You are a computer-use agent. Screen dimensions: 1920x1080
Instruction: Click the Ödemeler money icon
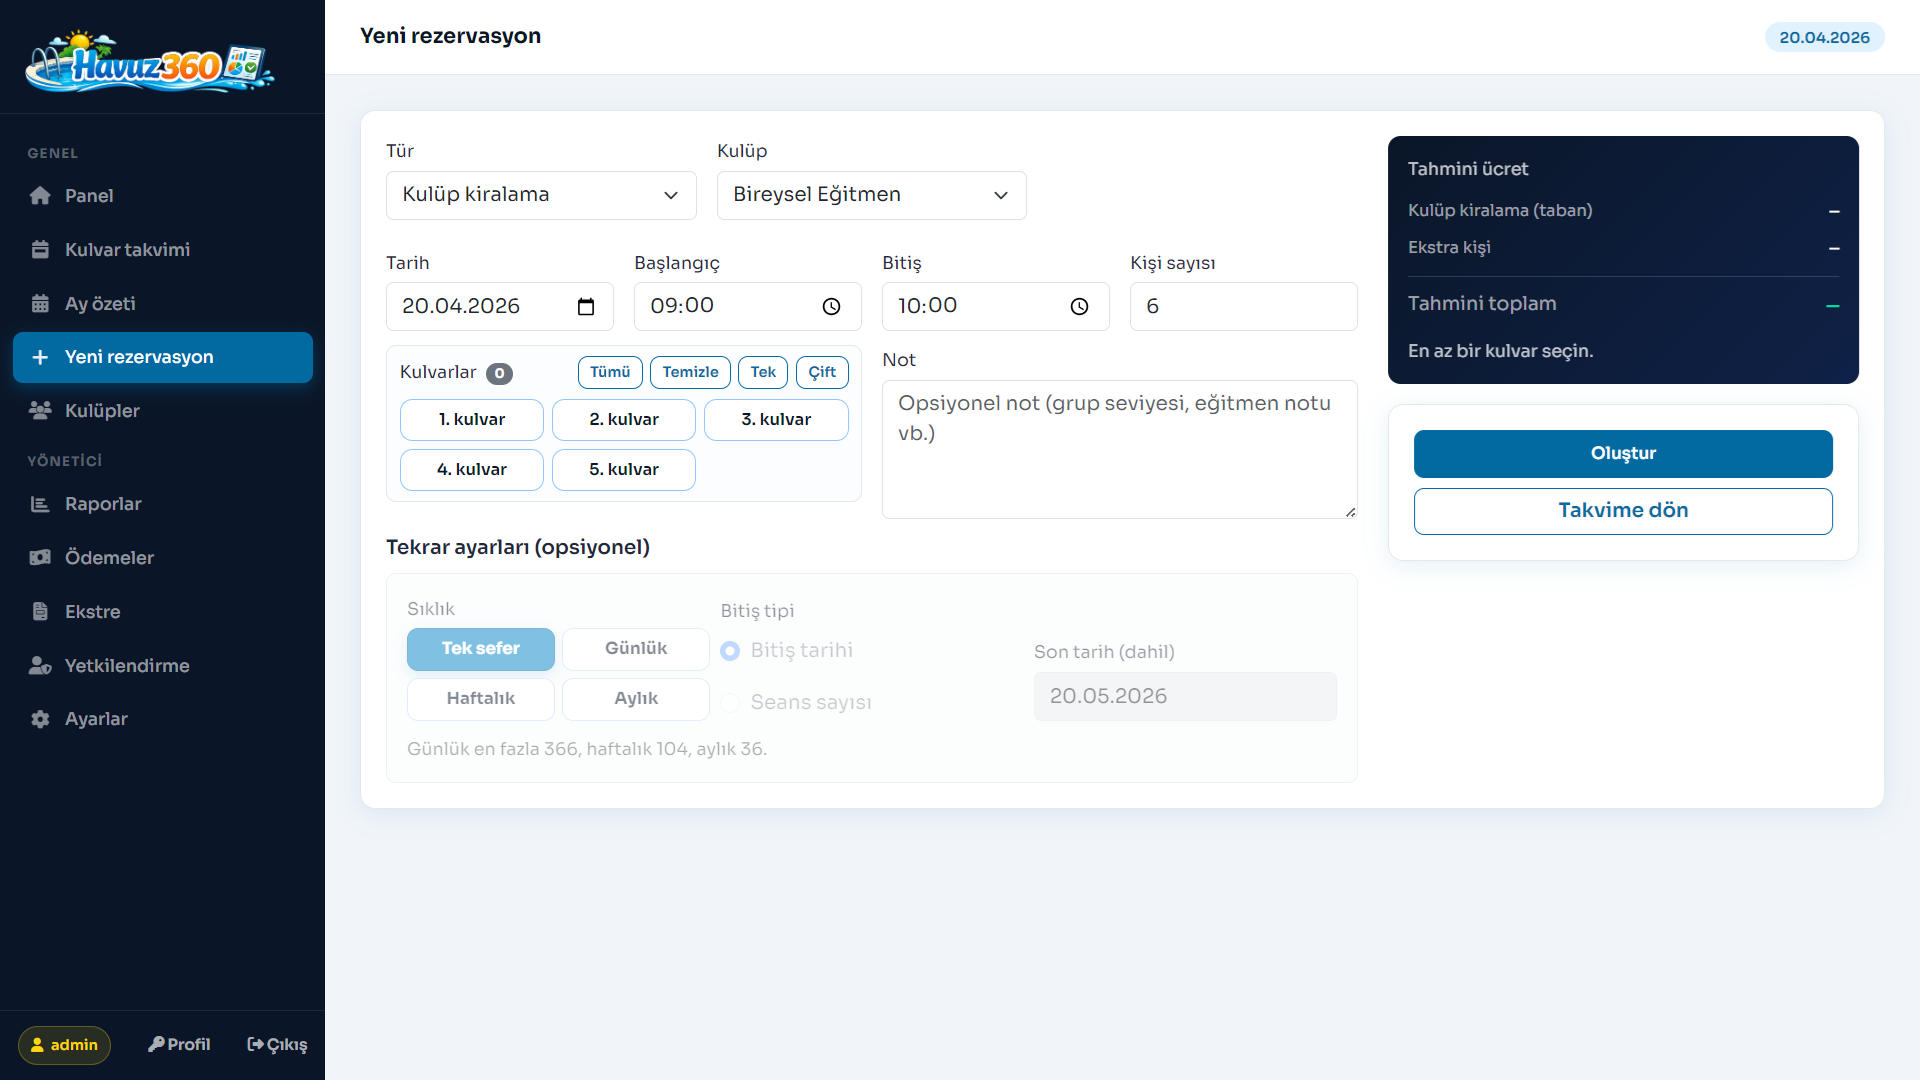coord(40,558)
